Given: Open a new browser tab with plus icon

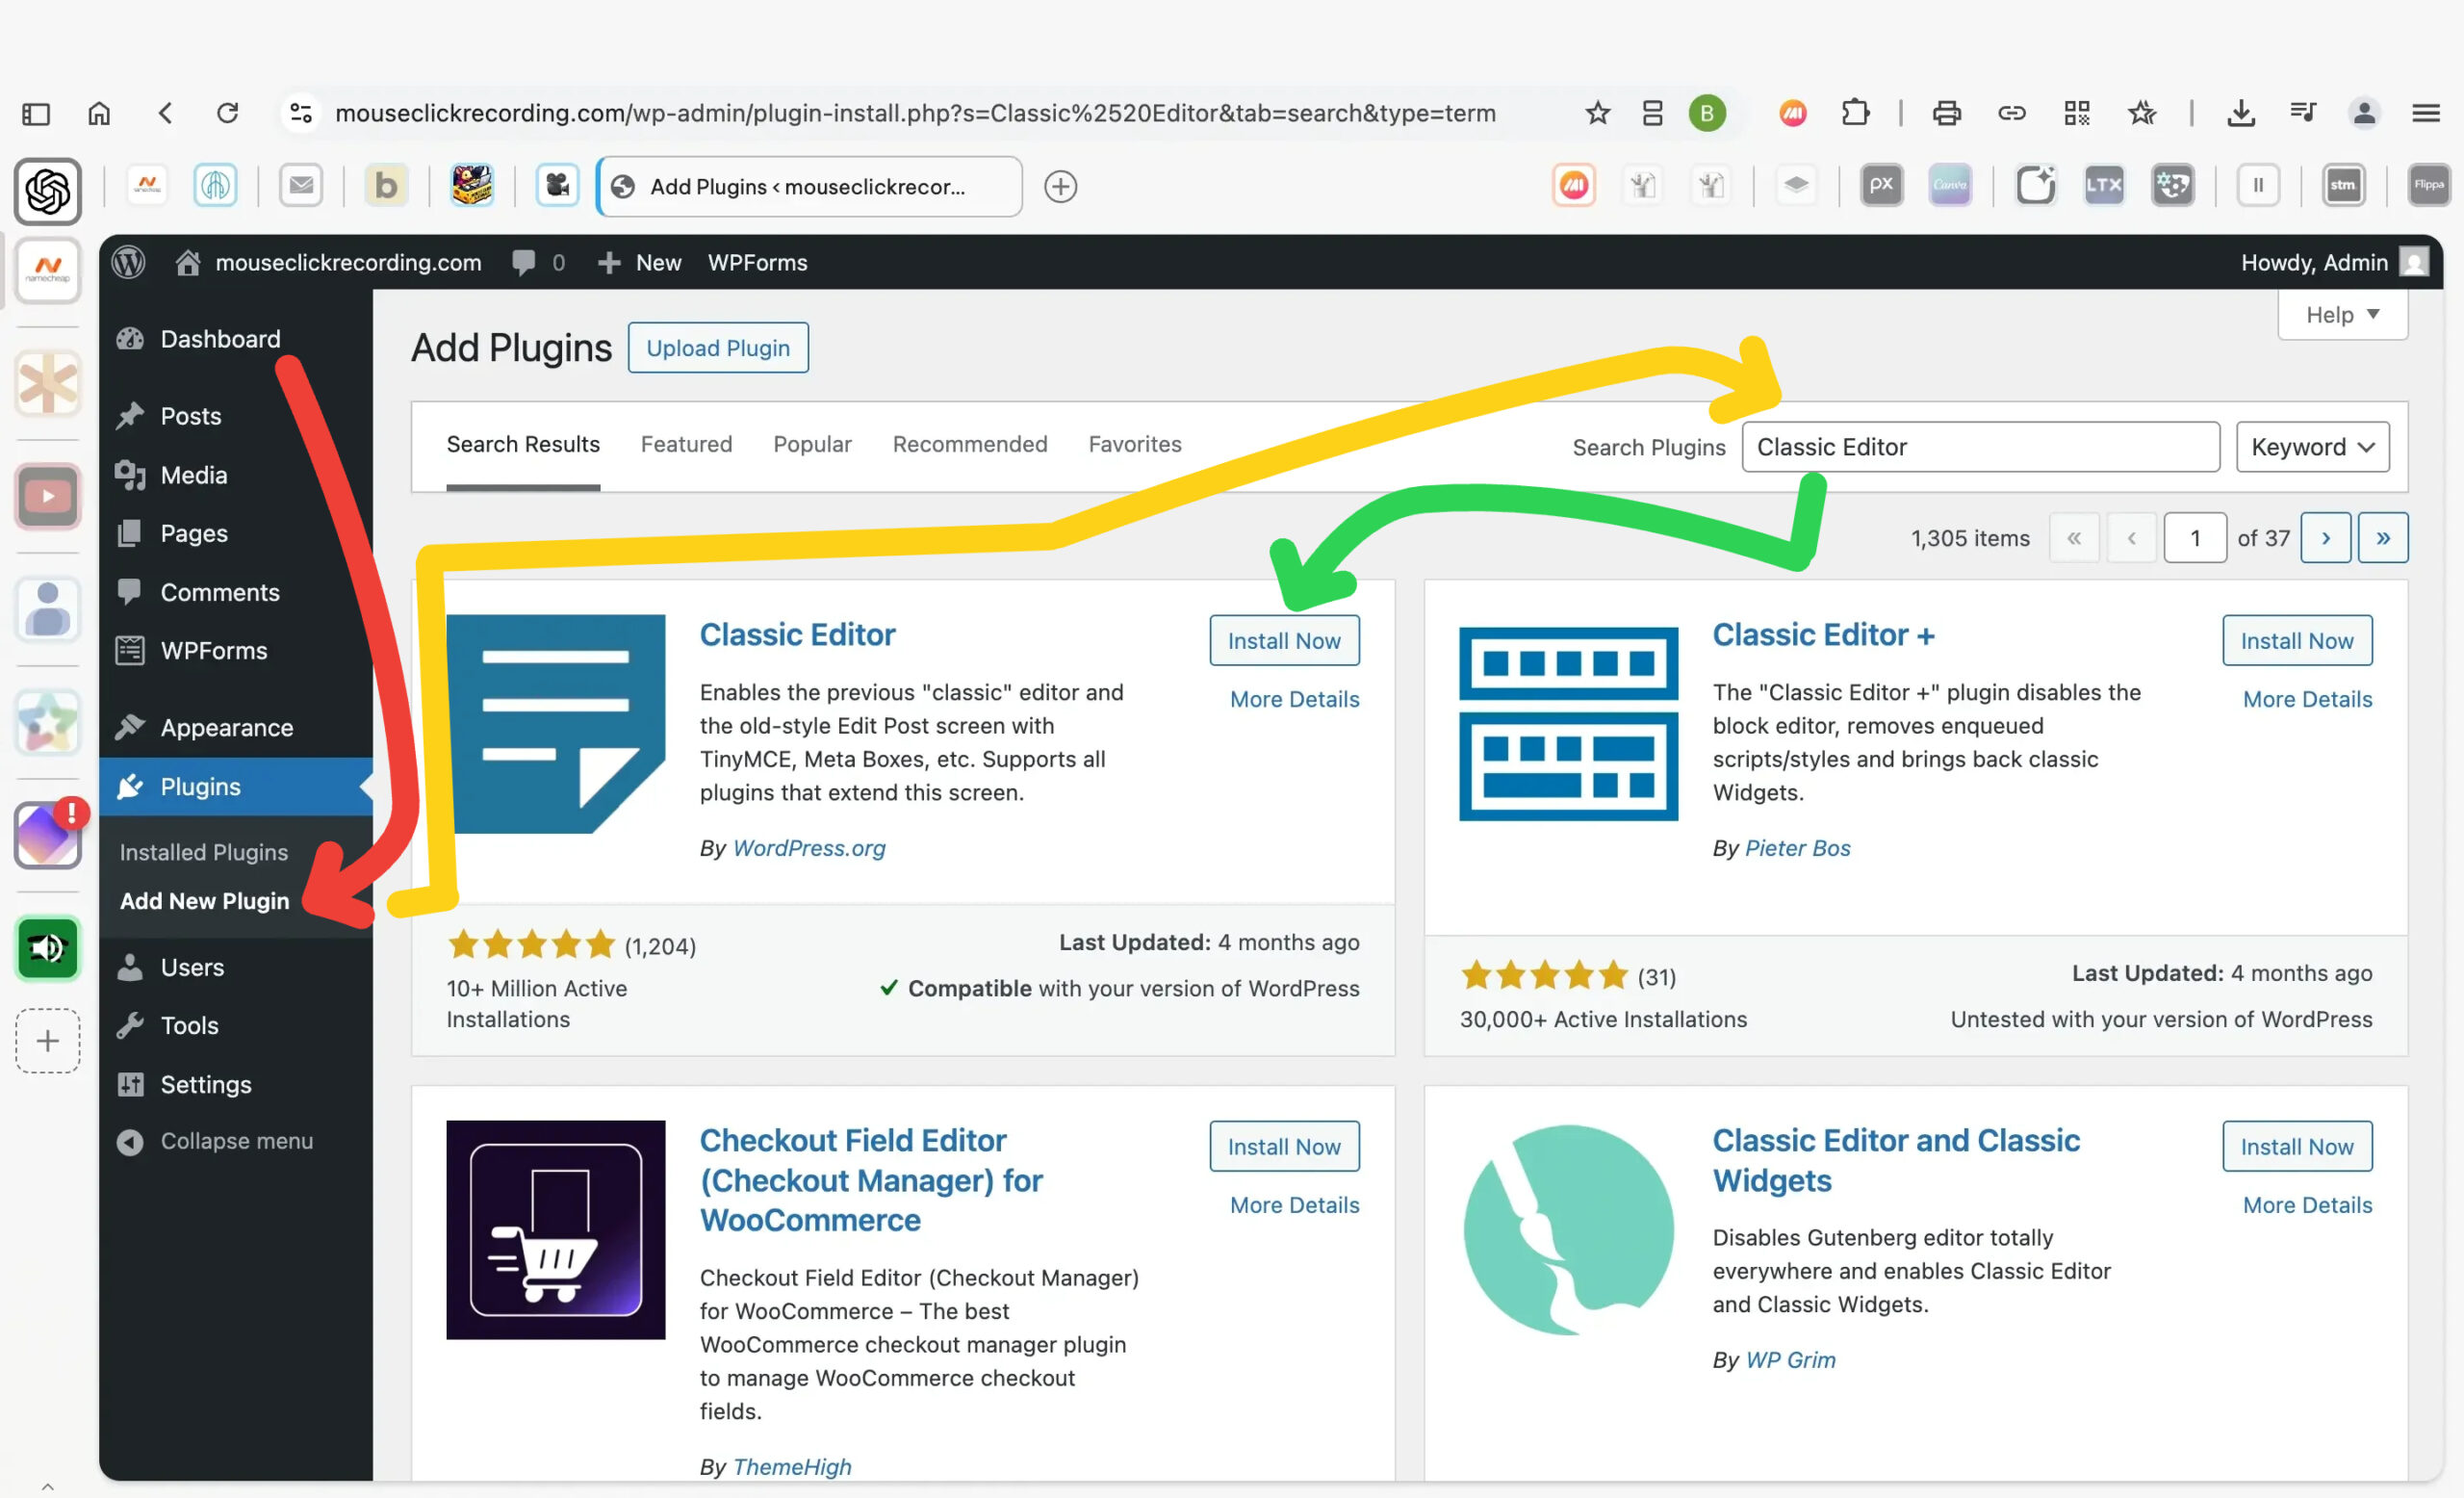Looking at the screenshot, I should pos(1060,187).
